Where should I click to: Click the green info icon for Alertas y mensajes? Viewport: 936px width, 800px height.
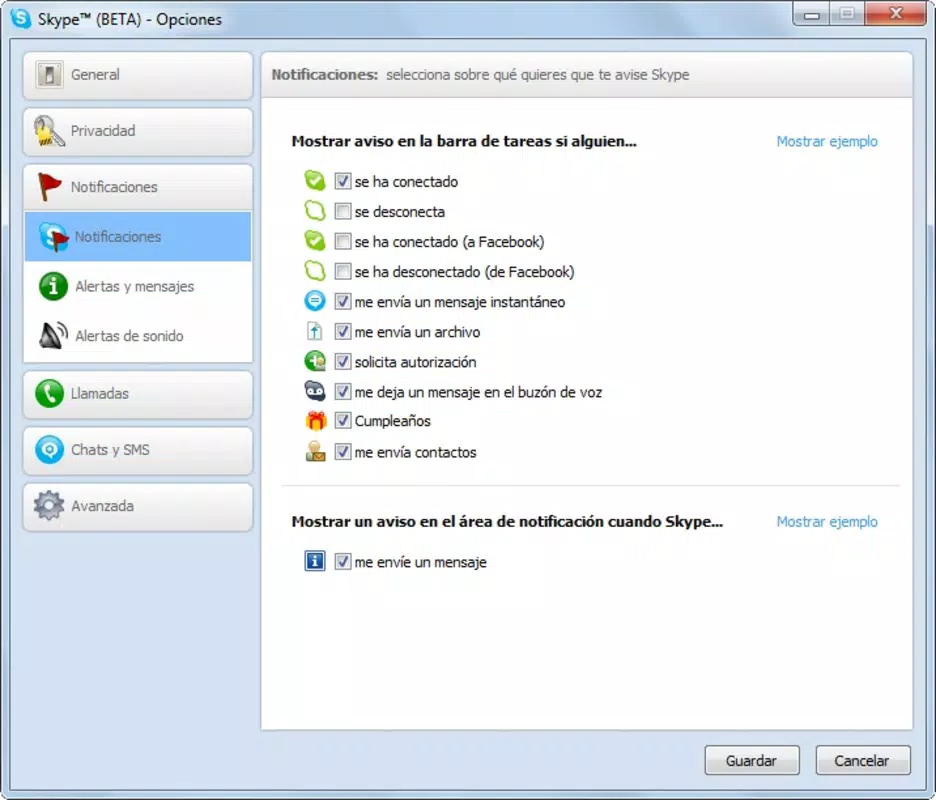click(x=53, y=286)
